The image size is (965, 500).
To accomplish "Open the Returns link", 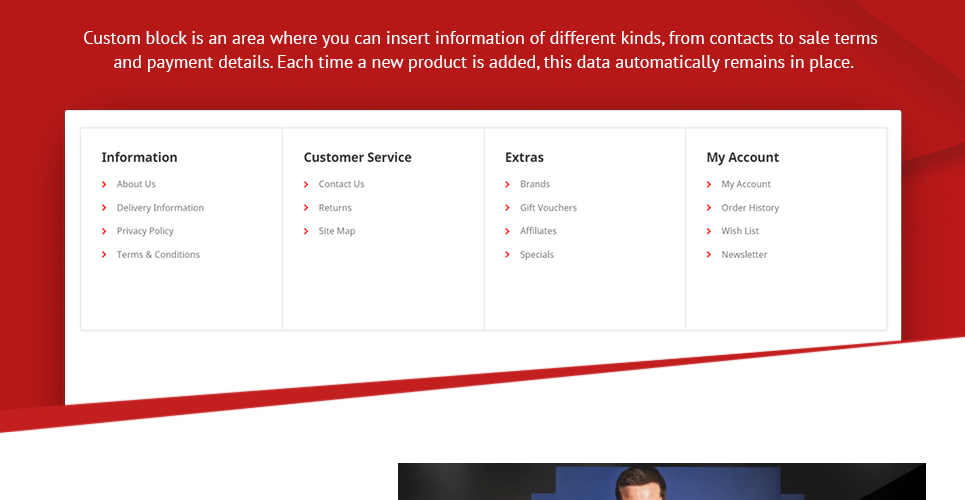I will click(335, 208).
